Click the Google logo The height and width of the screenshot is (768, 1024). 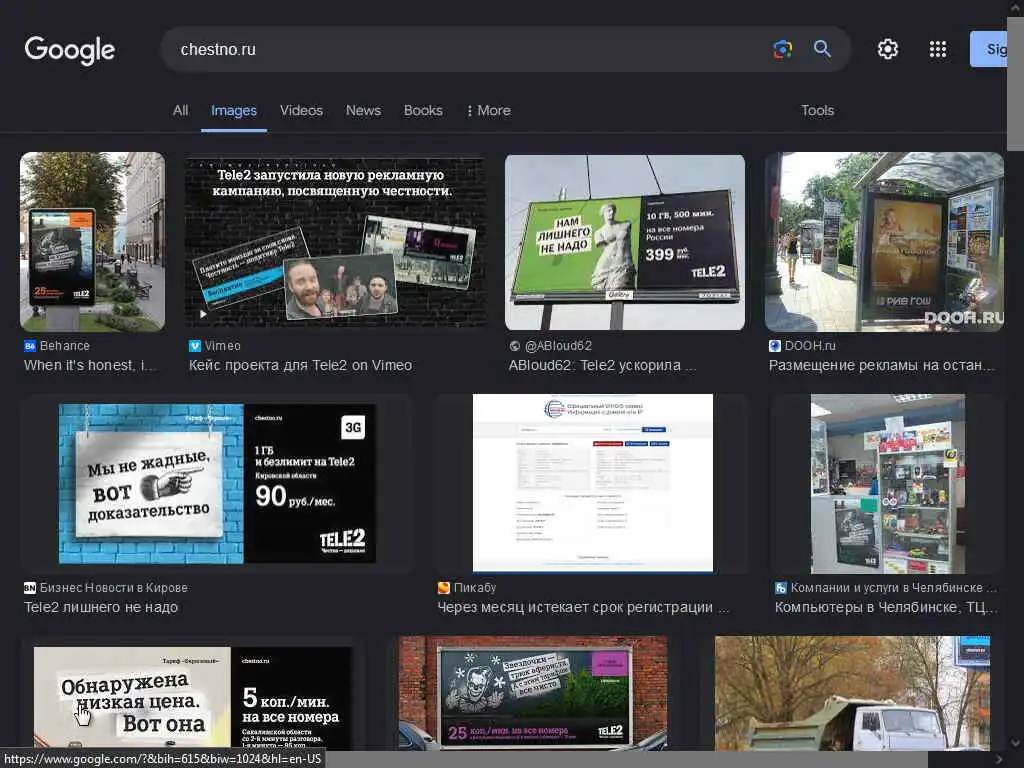pyautogui.click(x=70, y=50)
